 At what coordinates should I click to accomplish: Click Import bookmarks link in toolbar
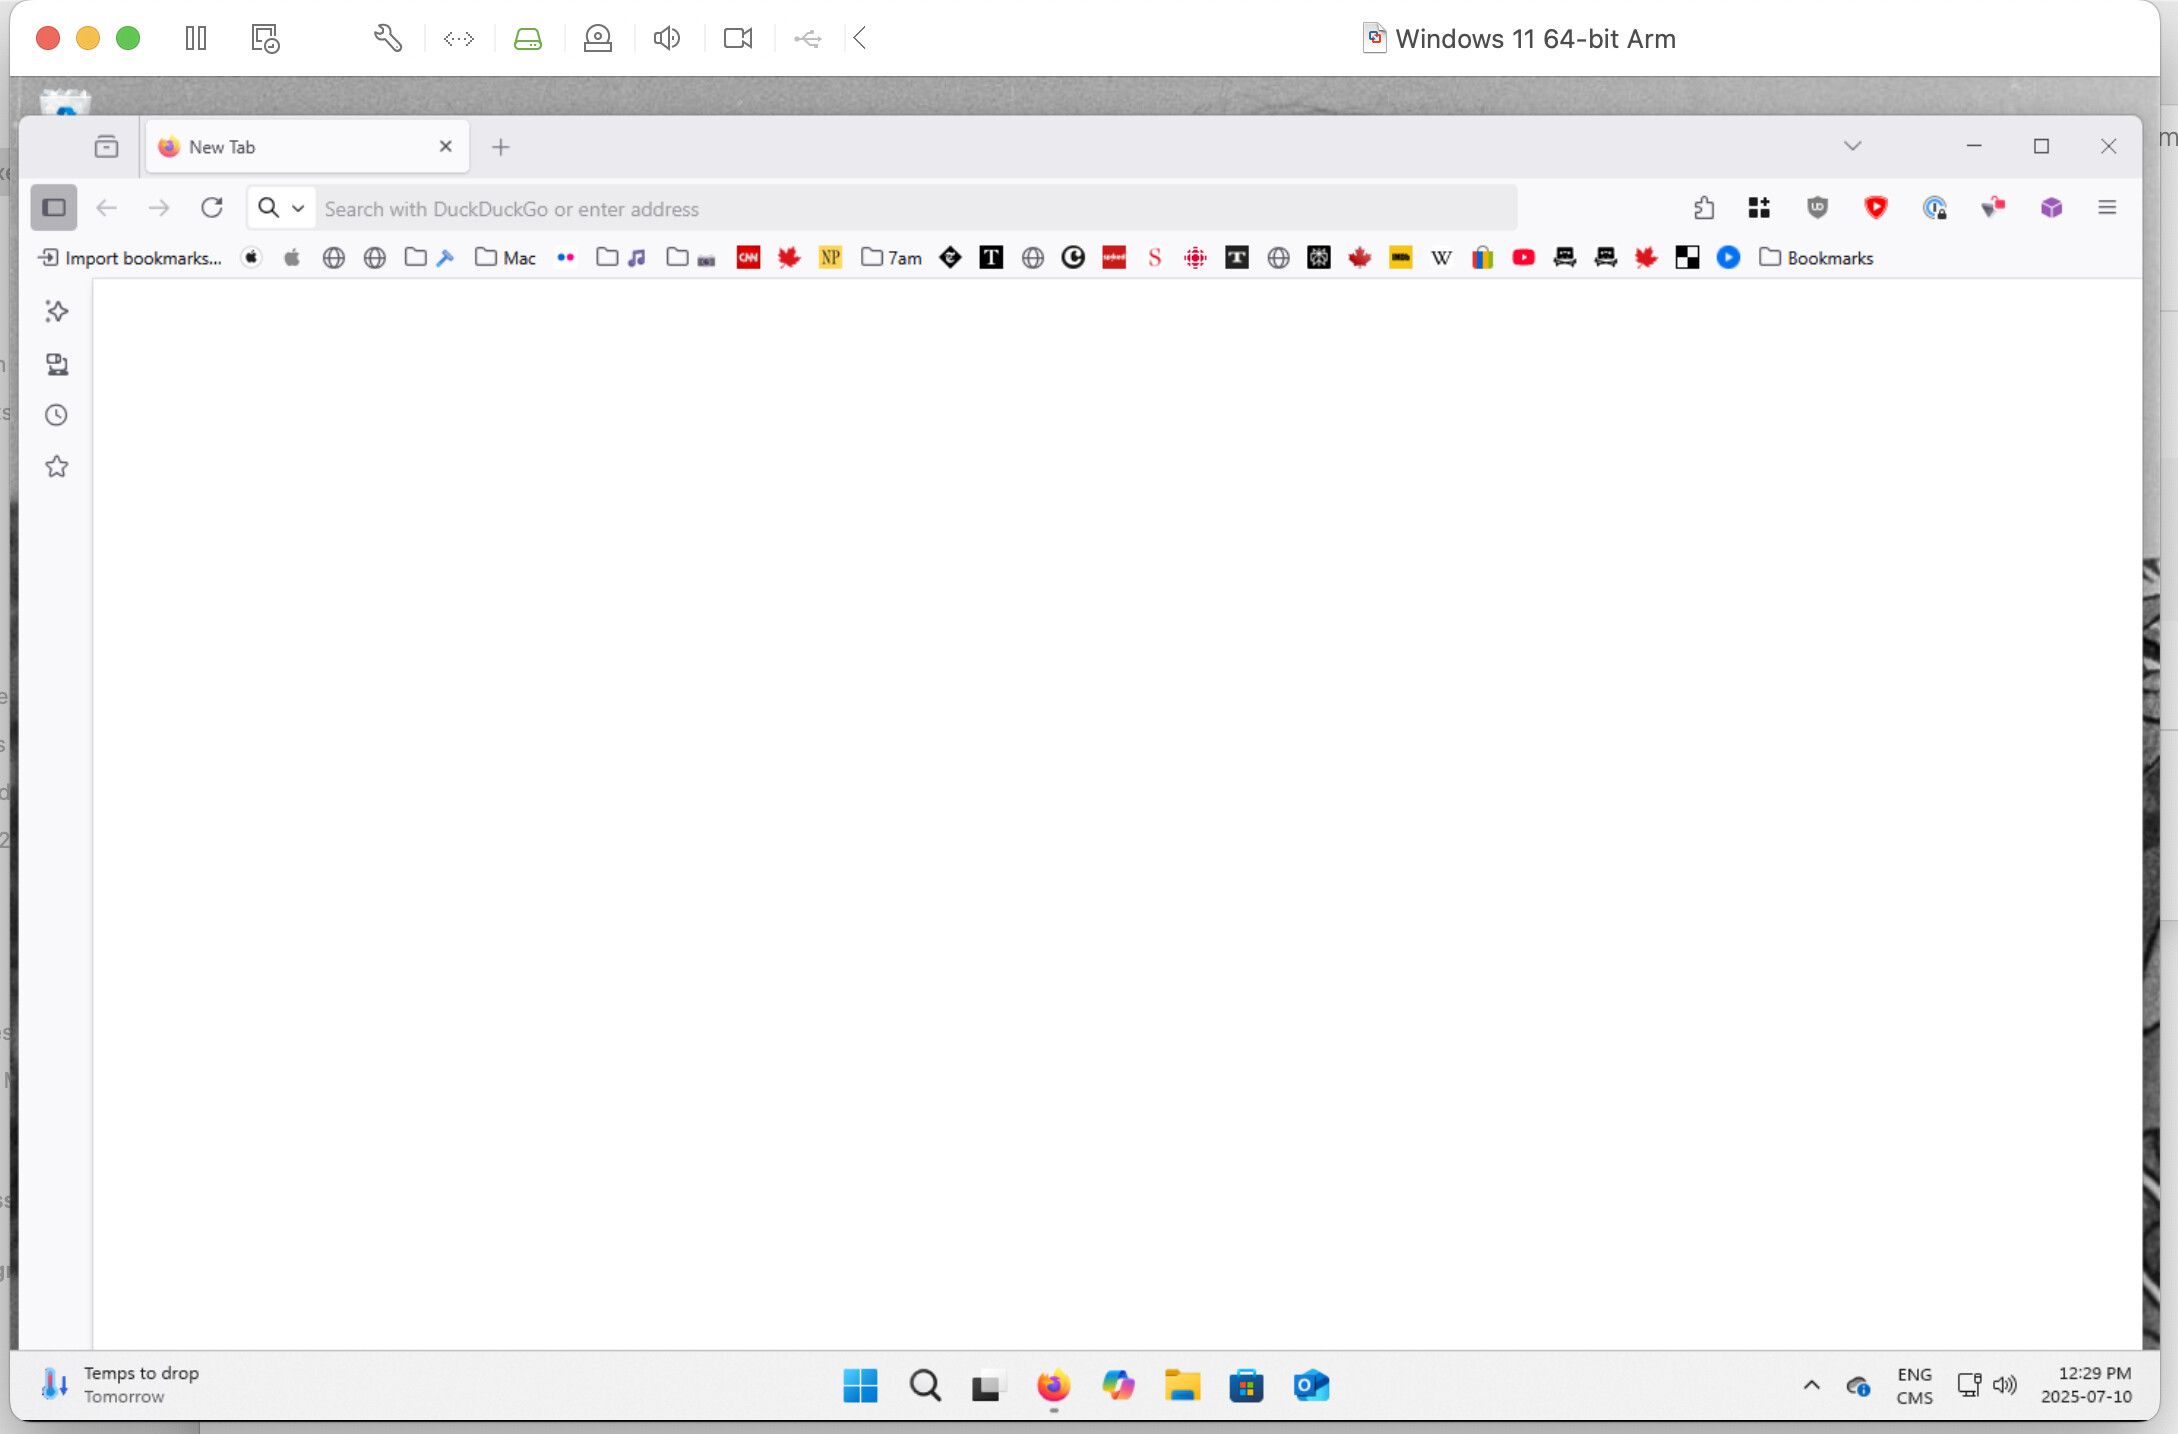pos(130,258)
